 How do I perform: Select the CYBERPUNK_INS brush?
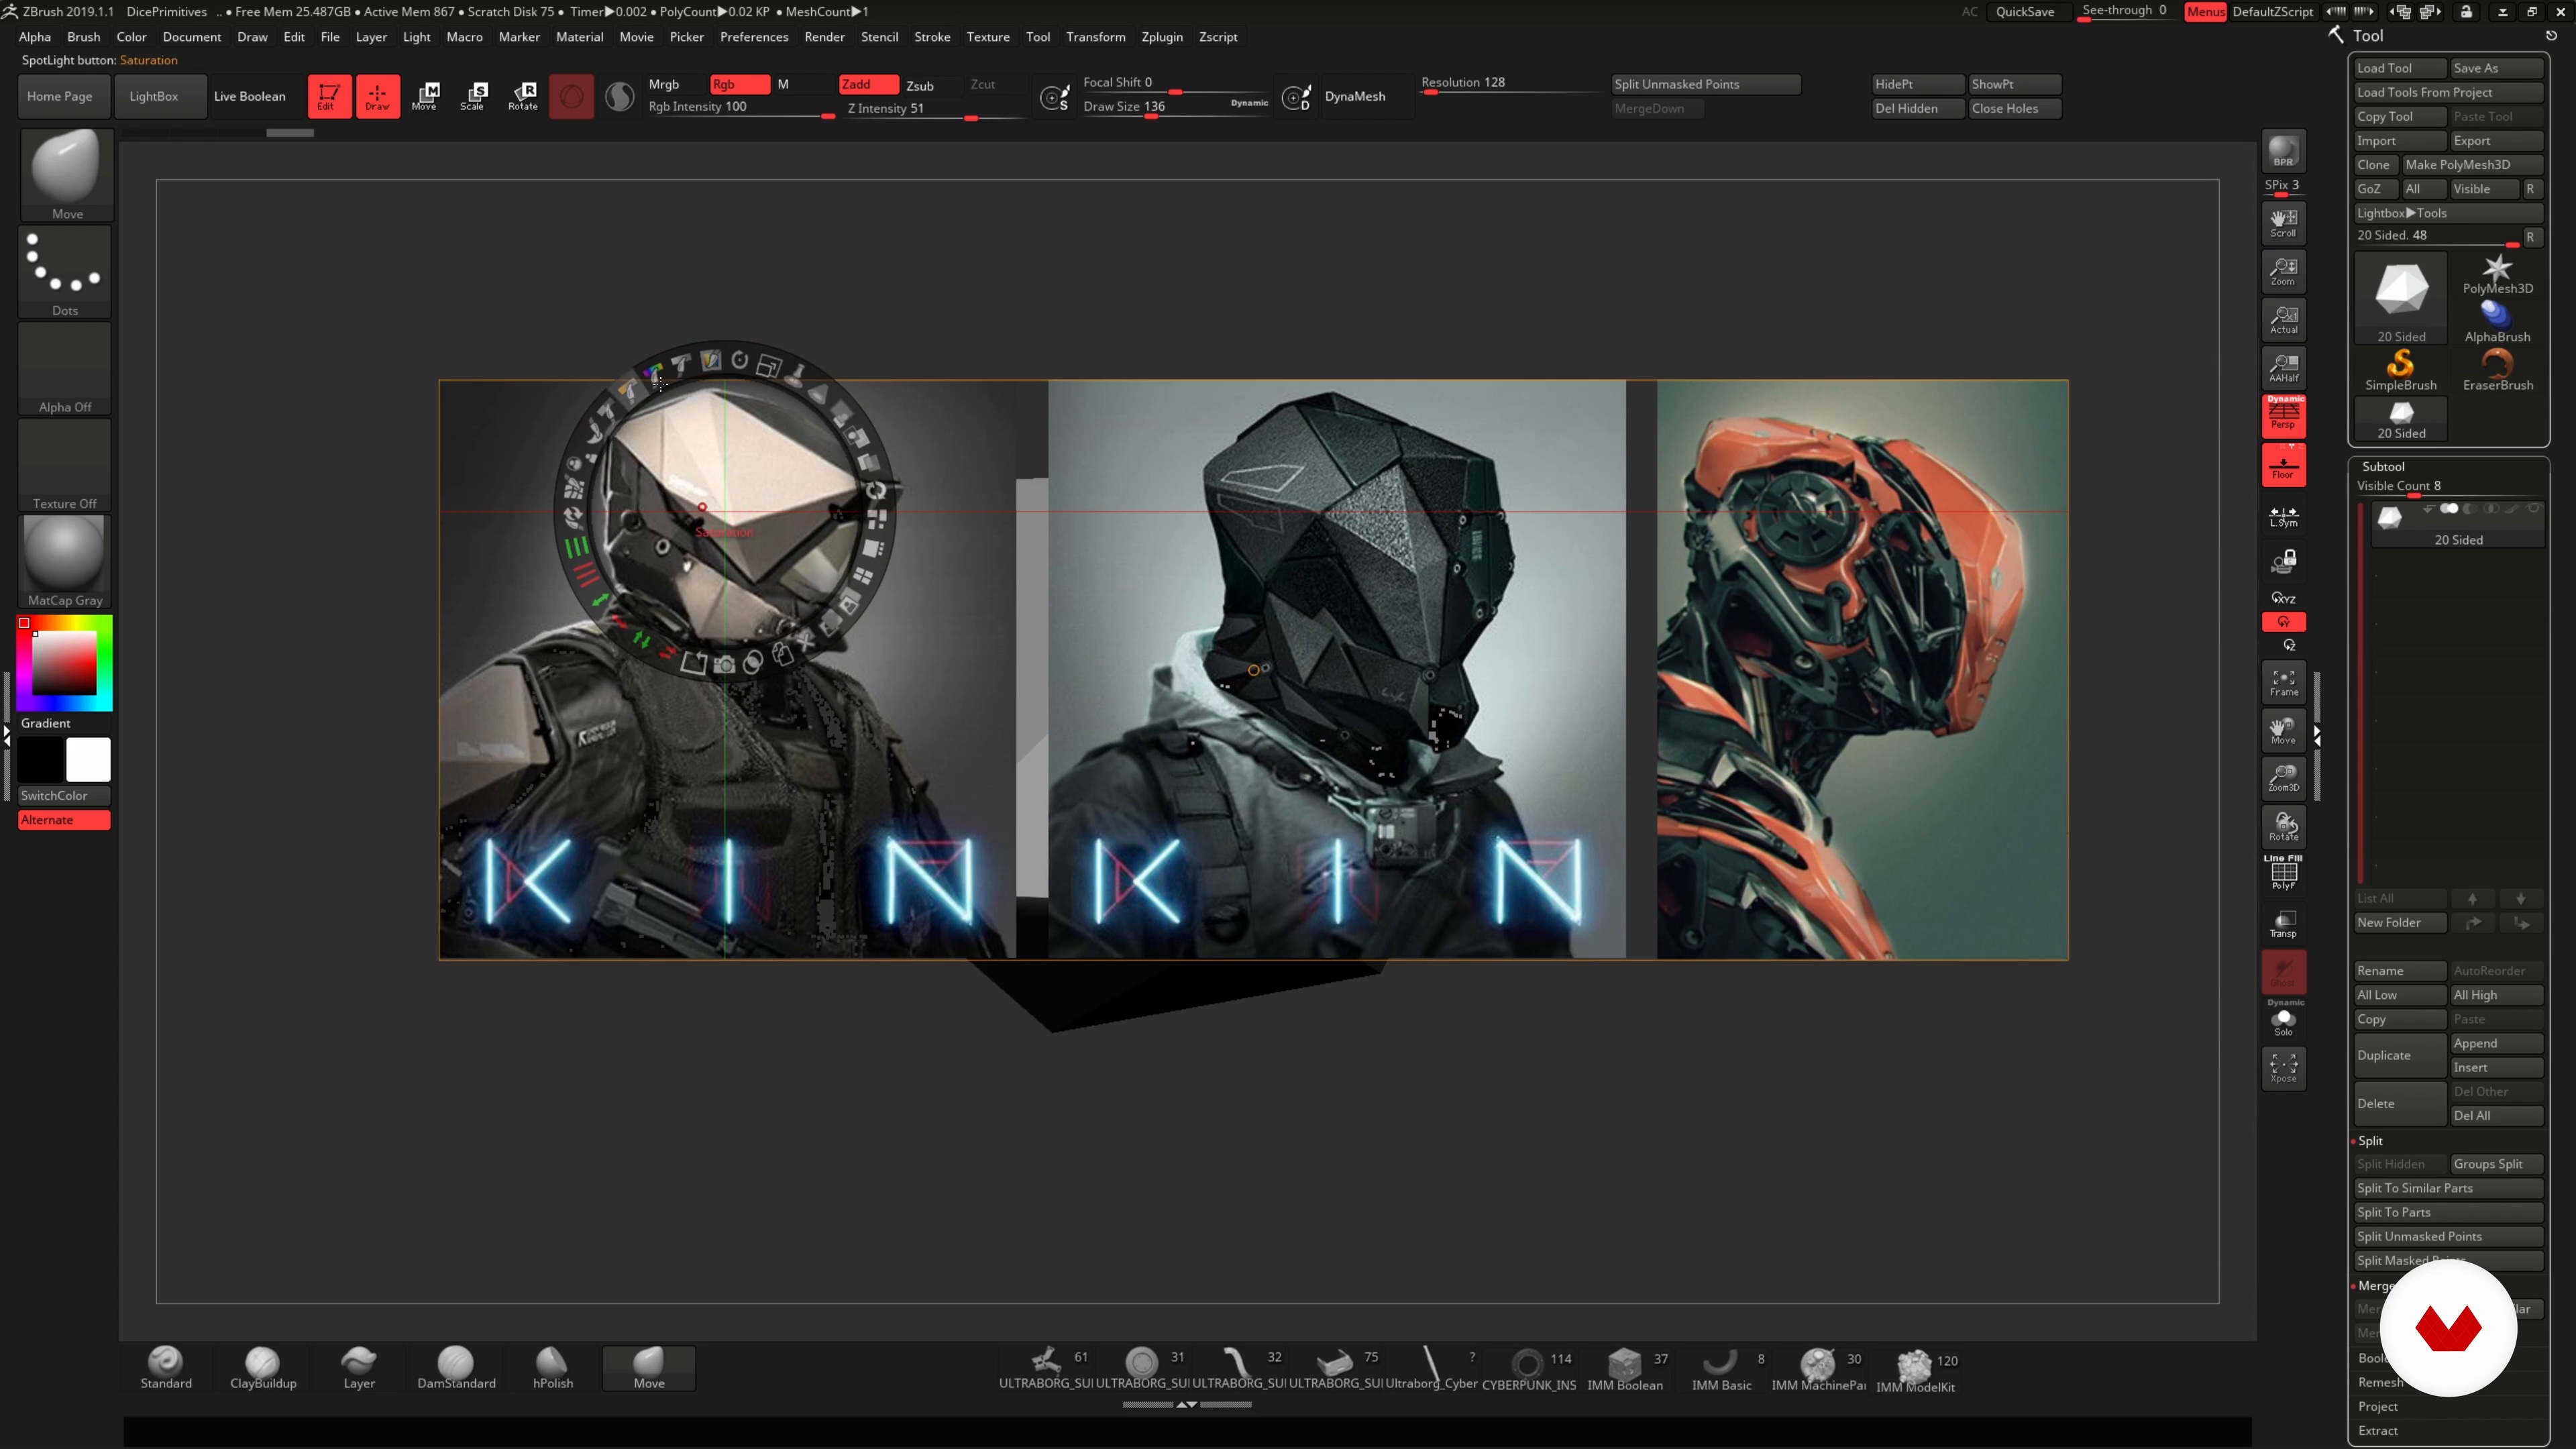pyautogui.click(x=1528, y=1369)
